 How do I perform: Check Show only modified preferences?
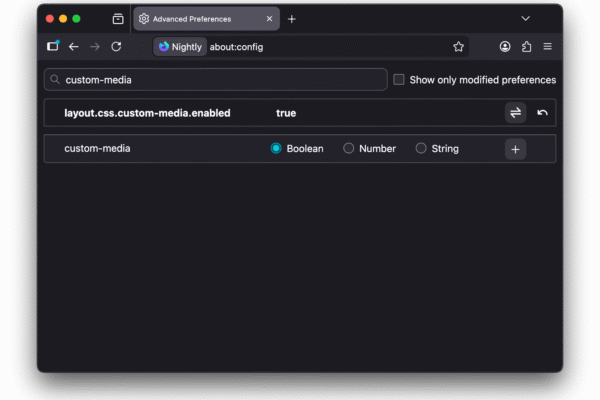399,80
